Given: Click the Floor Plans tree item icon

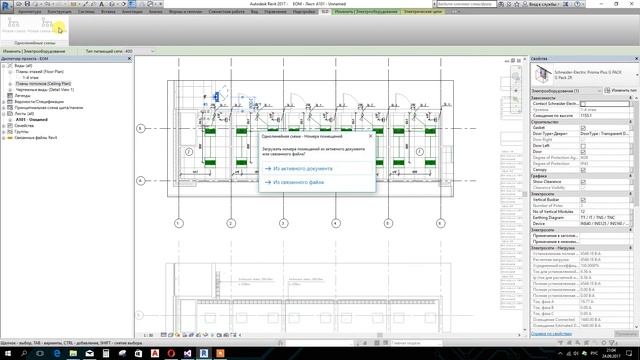Looking at the screenshot, I should point(10,72).
